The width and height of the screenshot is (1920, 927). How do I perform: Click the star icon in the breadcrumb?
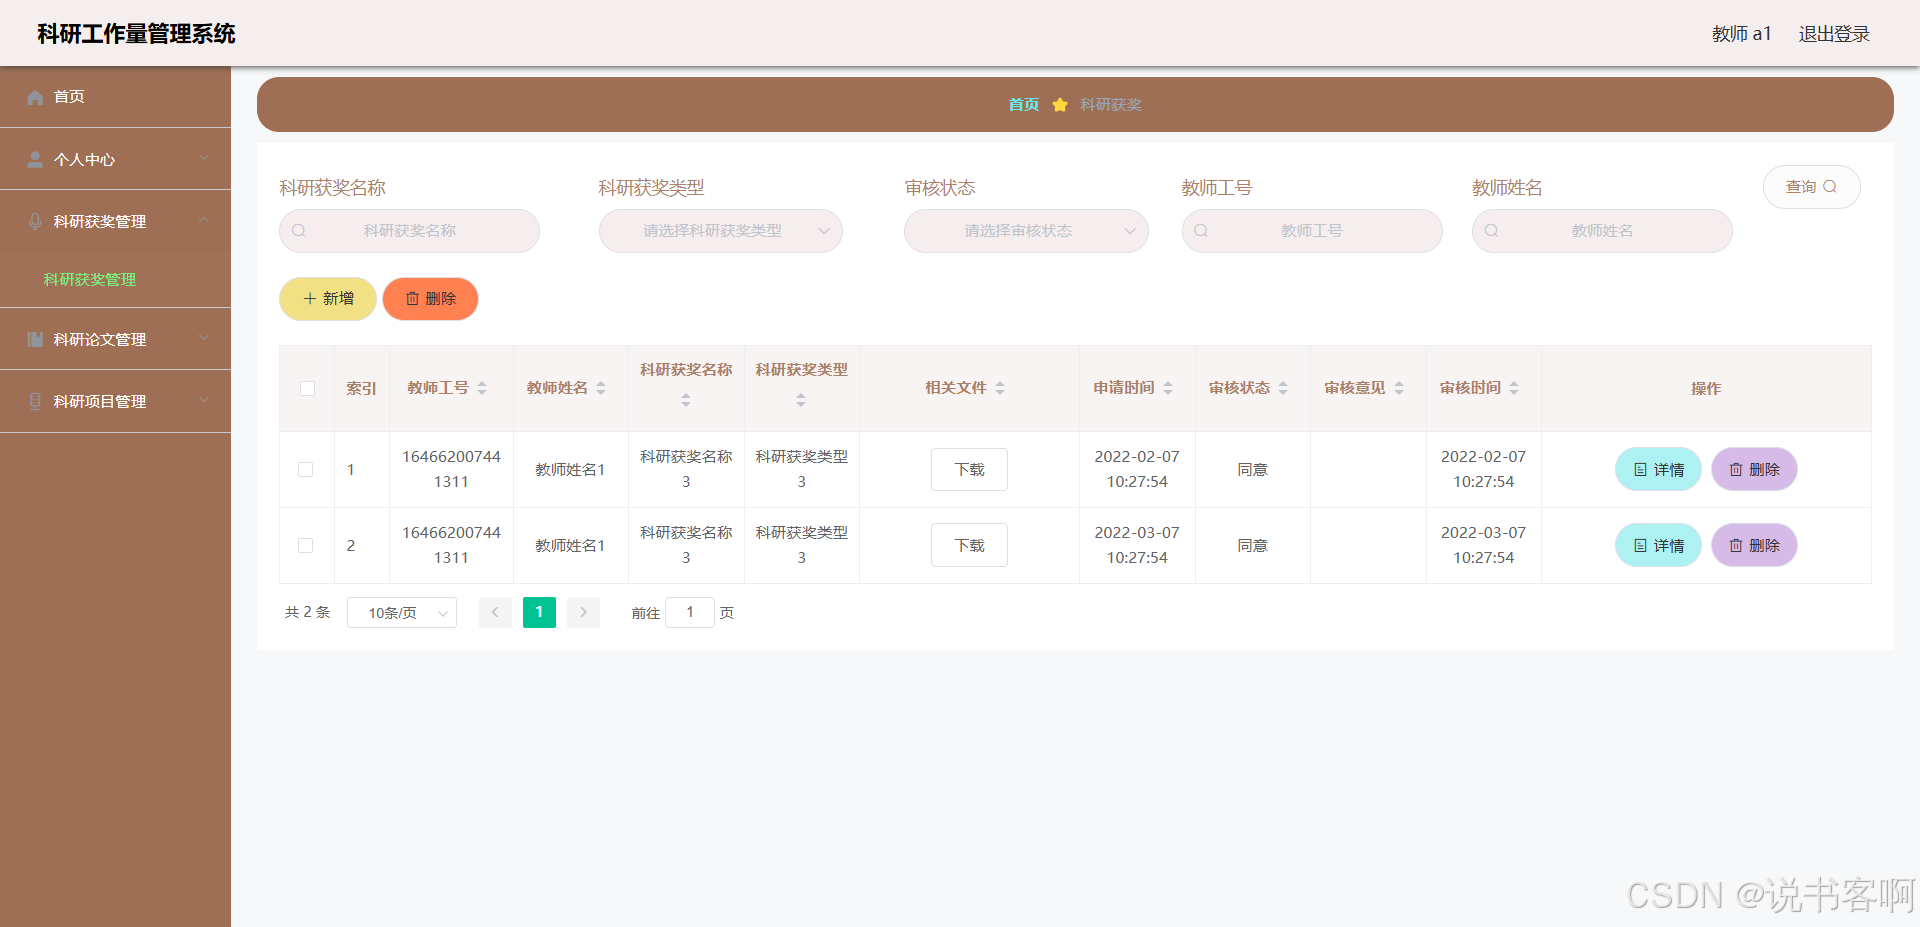click(1060, 105)
